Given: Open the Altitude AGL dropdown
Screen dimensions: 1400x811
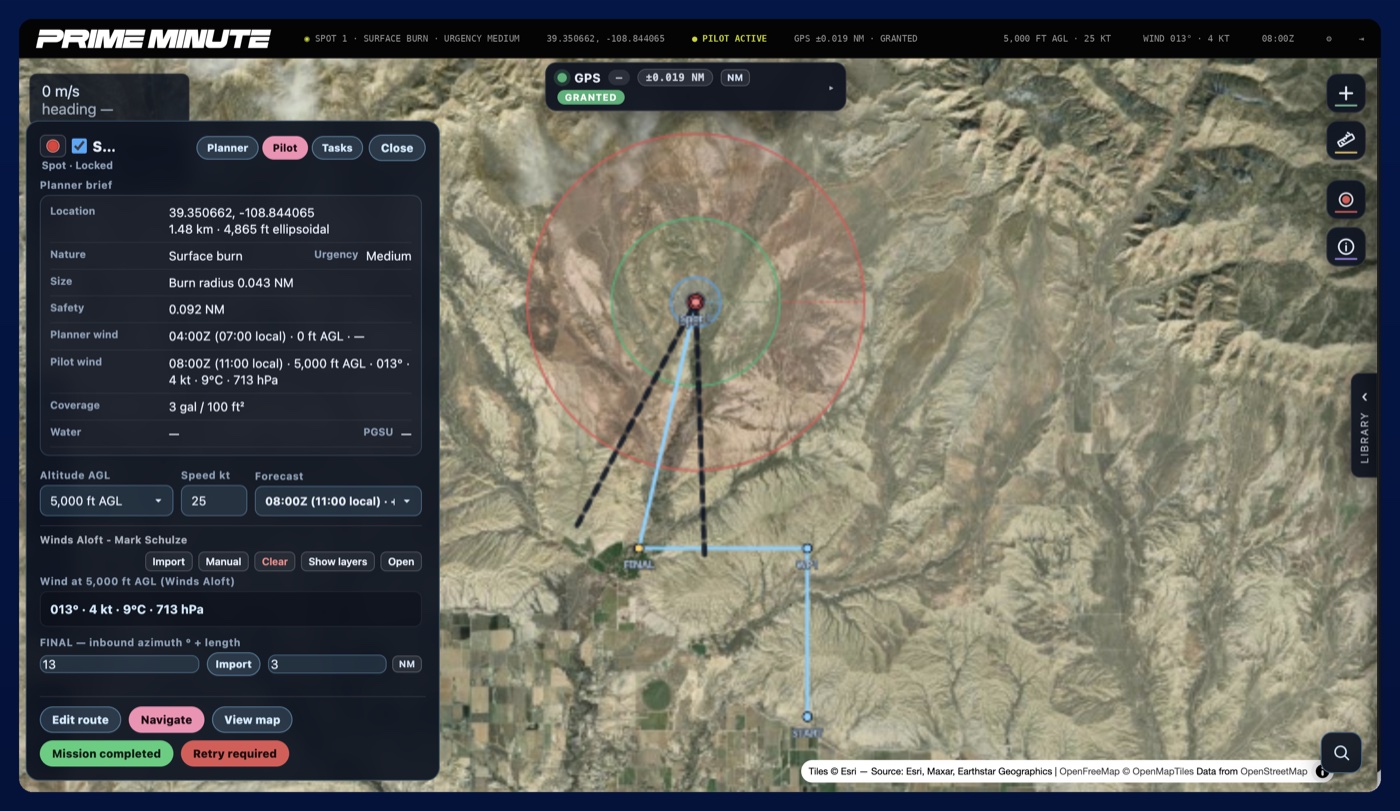Looking at the screenshot, I should 106,501.
